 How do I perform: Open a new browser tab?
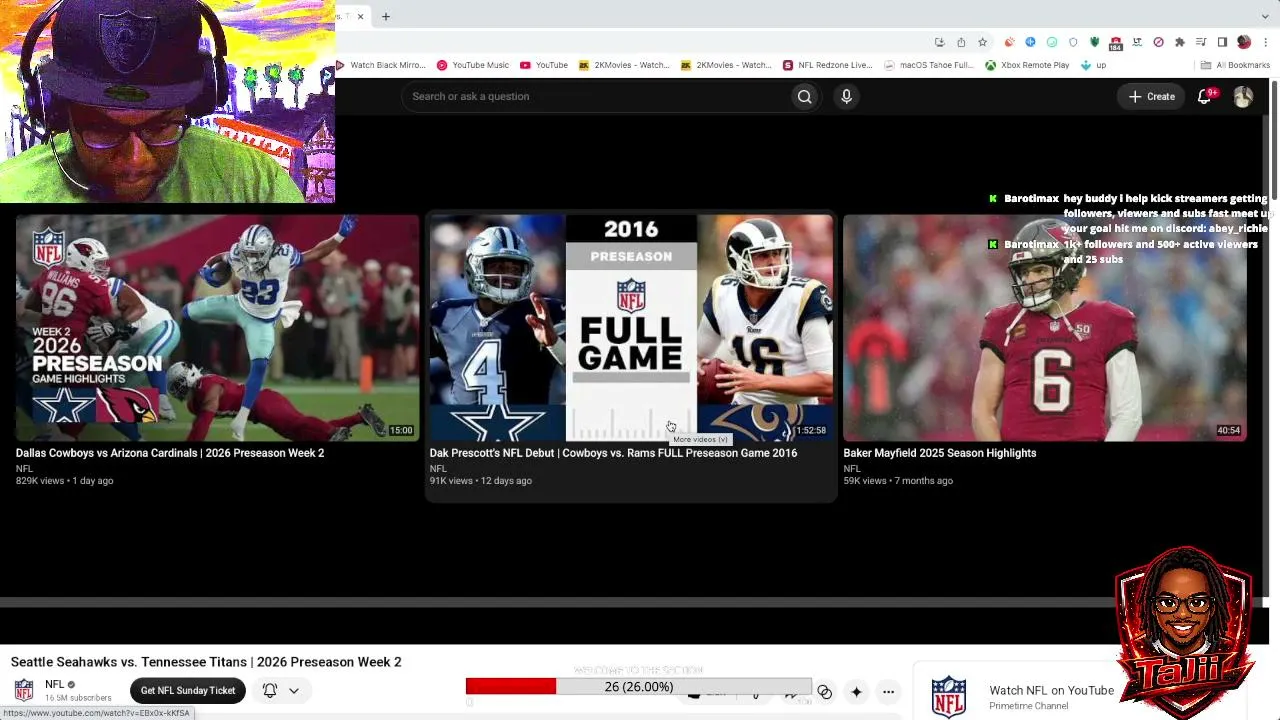[386, 16]
